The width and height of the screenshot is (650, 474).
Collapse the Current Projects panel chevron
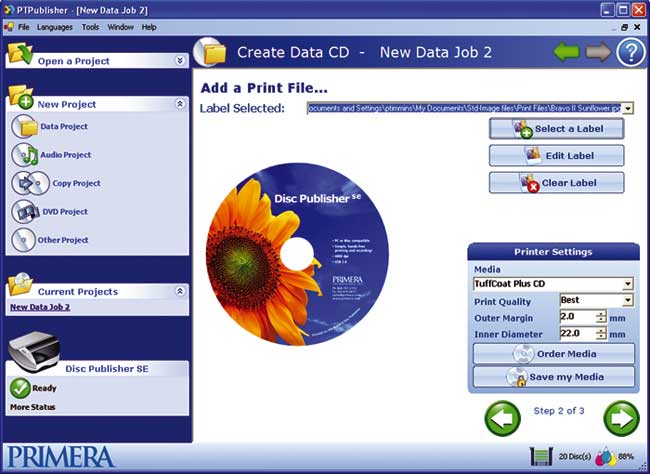(x=180, y=291)
